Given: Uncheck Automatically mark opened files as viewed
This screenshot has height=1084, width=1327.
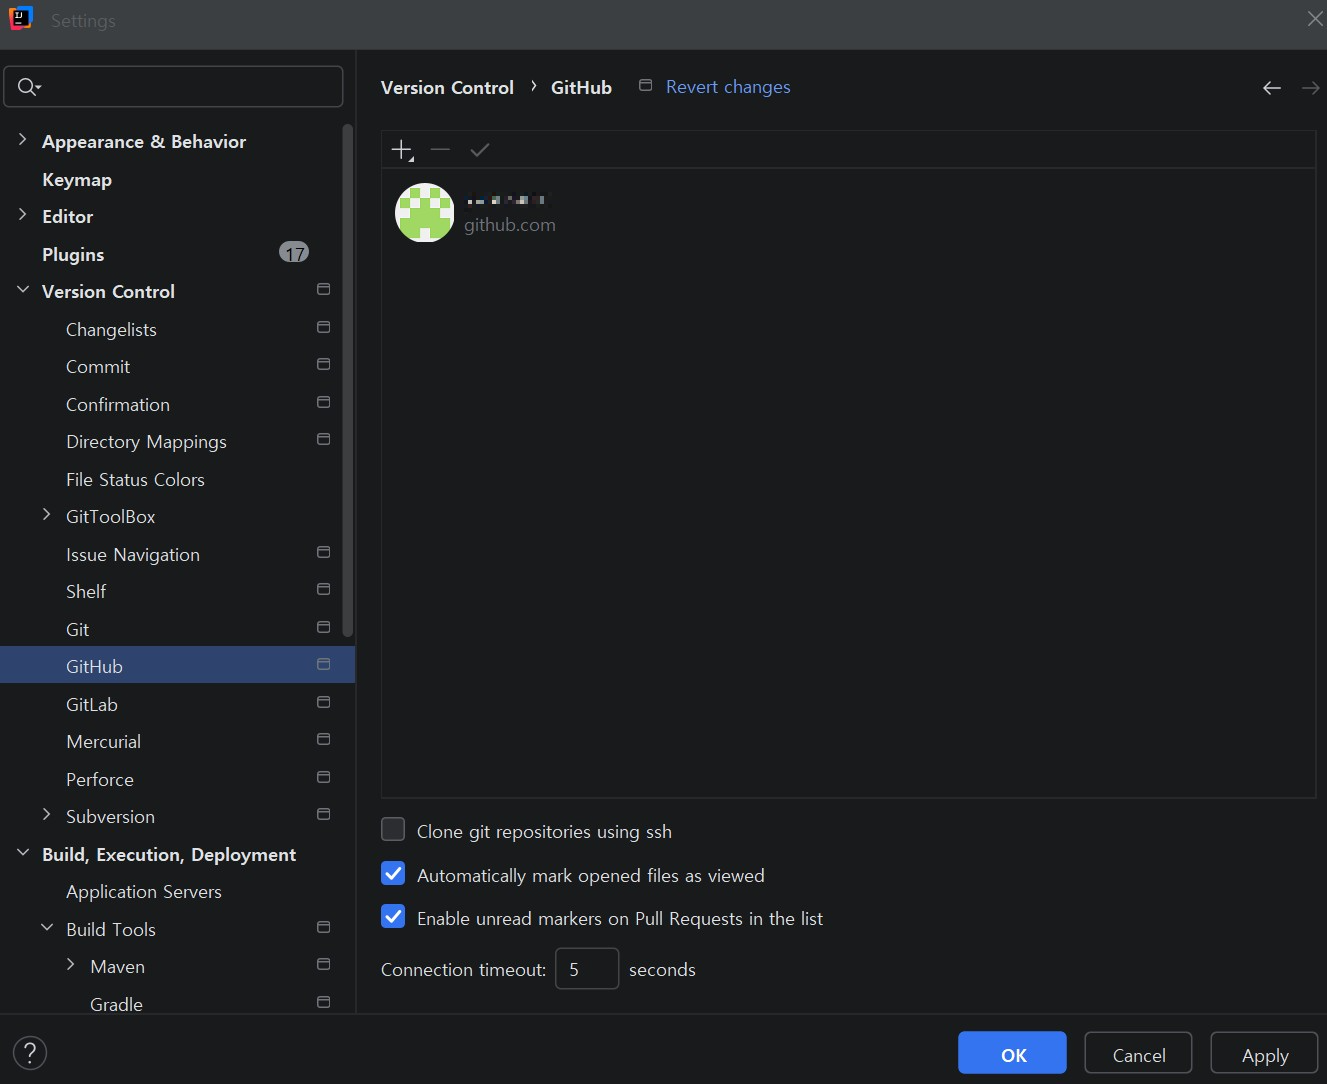Looking at the screenshot, I should click(x=393, y=874).
